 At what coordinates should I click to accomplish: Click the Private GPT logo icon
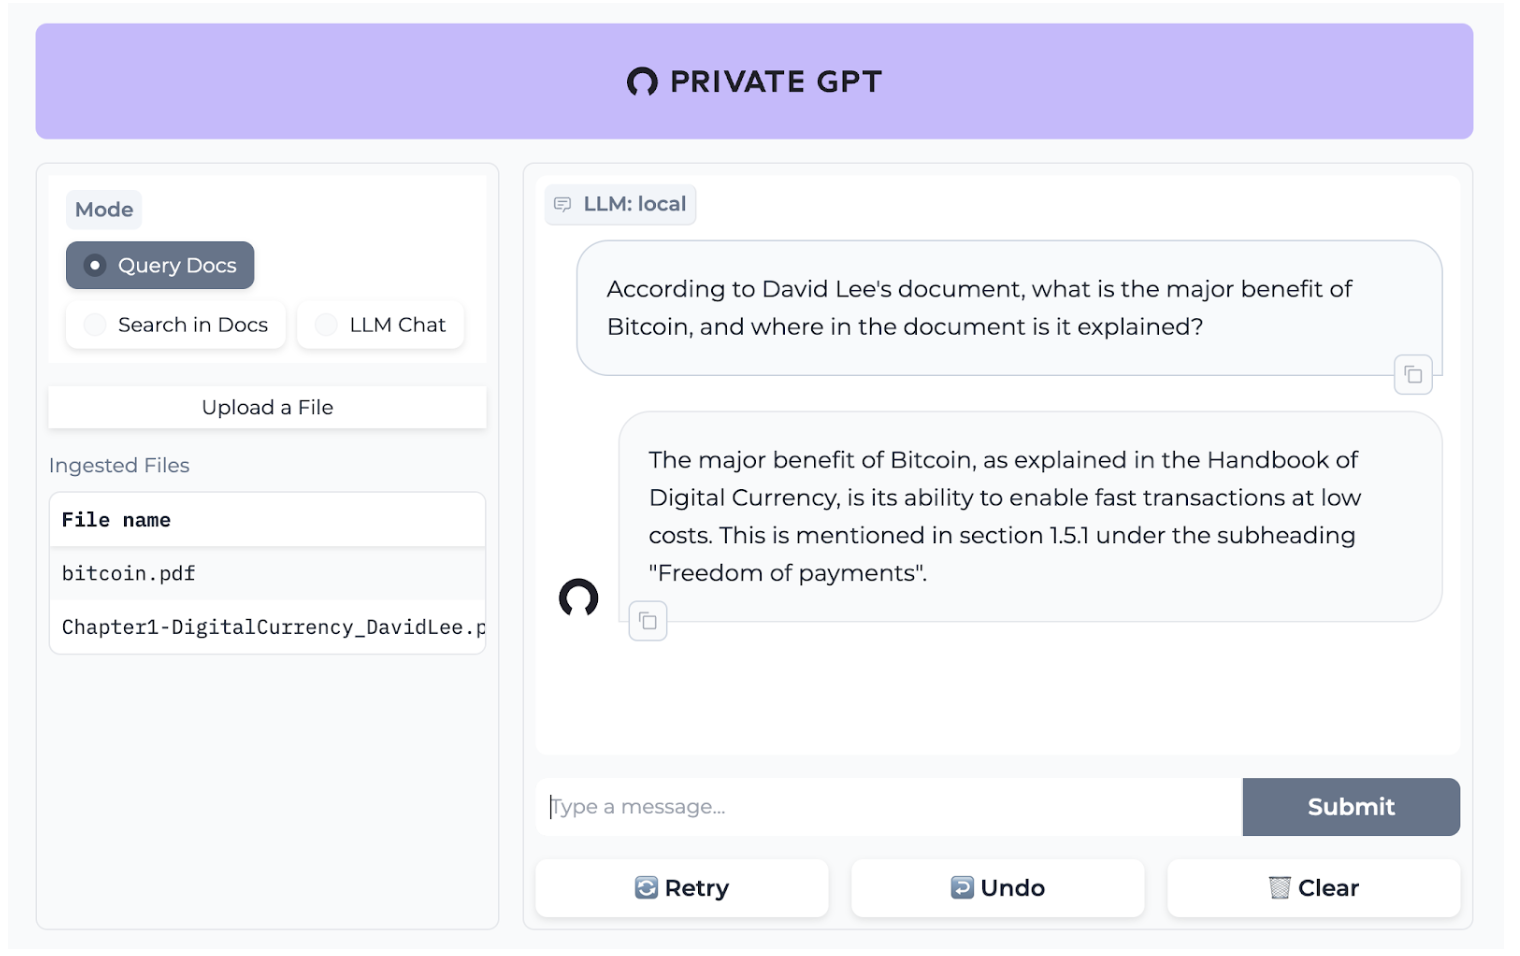coord(641,80)
